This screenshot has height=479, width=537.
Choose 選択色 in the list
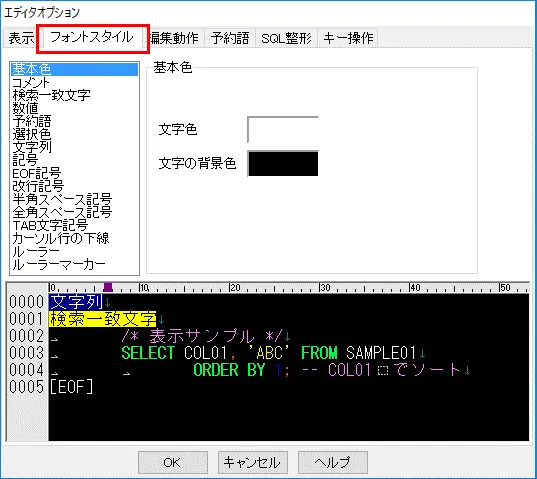pos(75,134)
